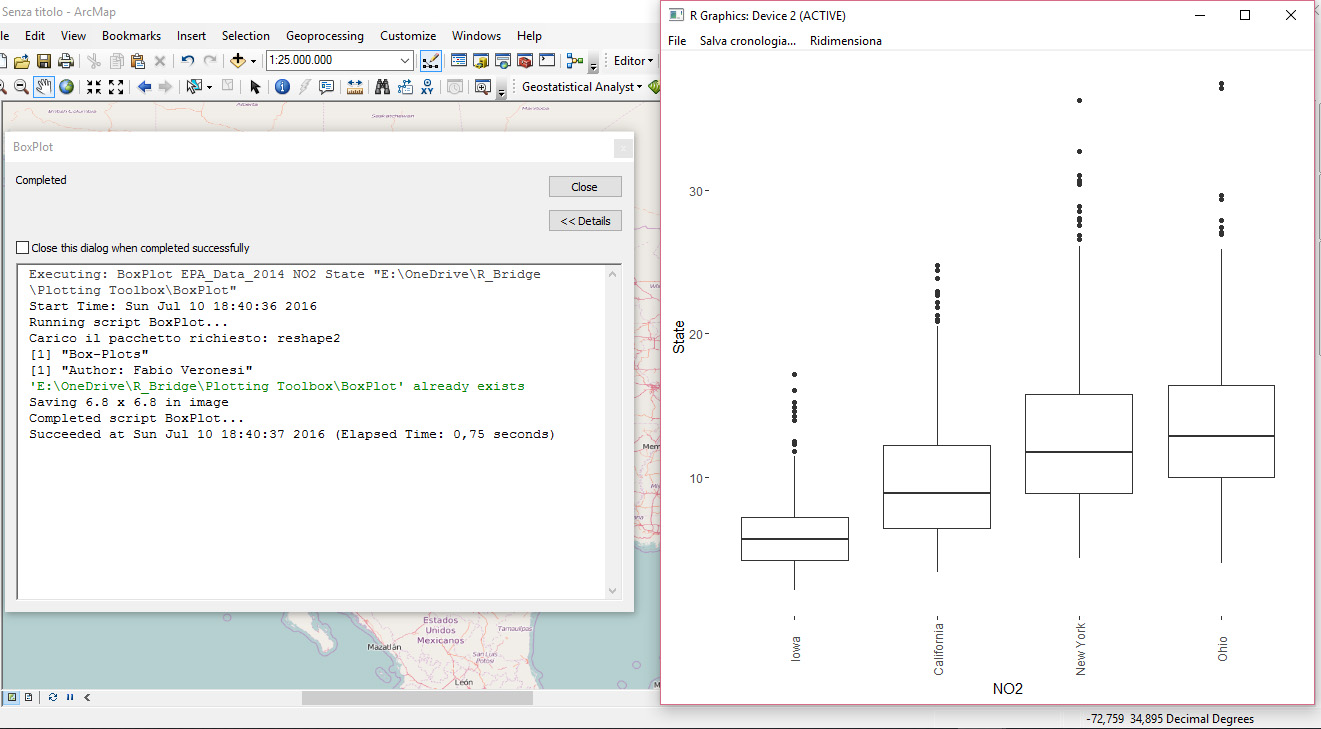
Task: Collapse details with the '<< Details' button
Action: [x=585, y=220]
